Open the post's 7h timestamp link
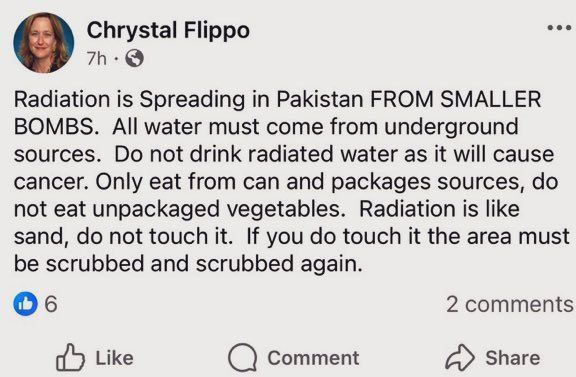 click(x=97, y=58)
